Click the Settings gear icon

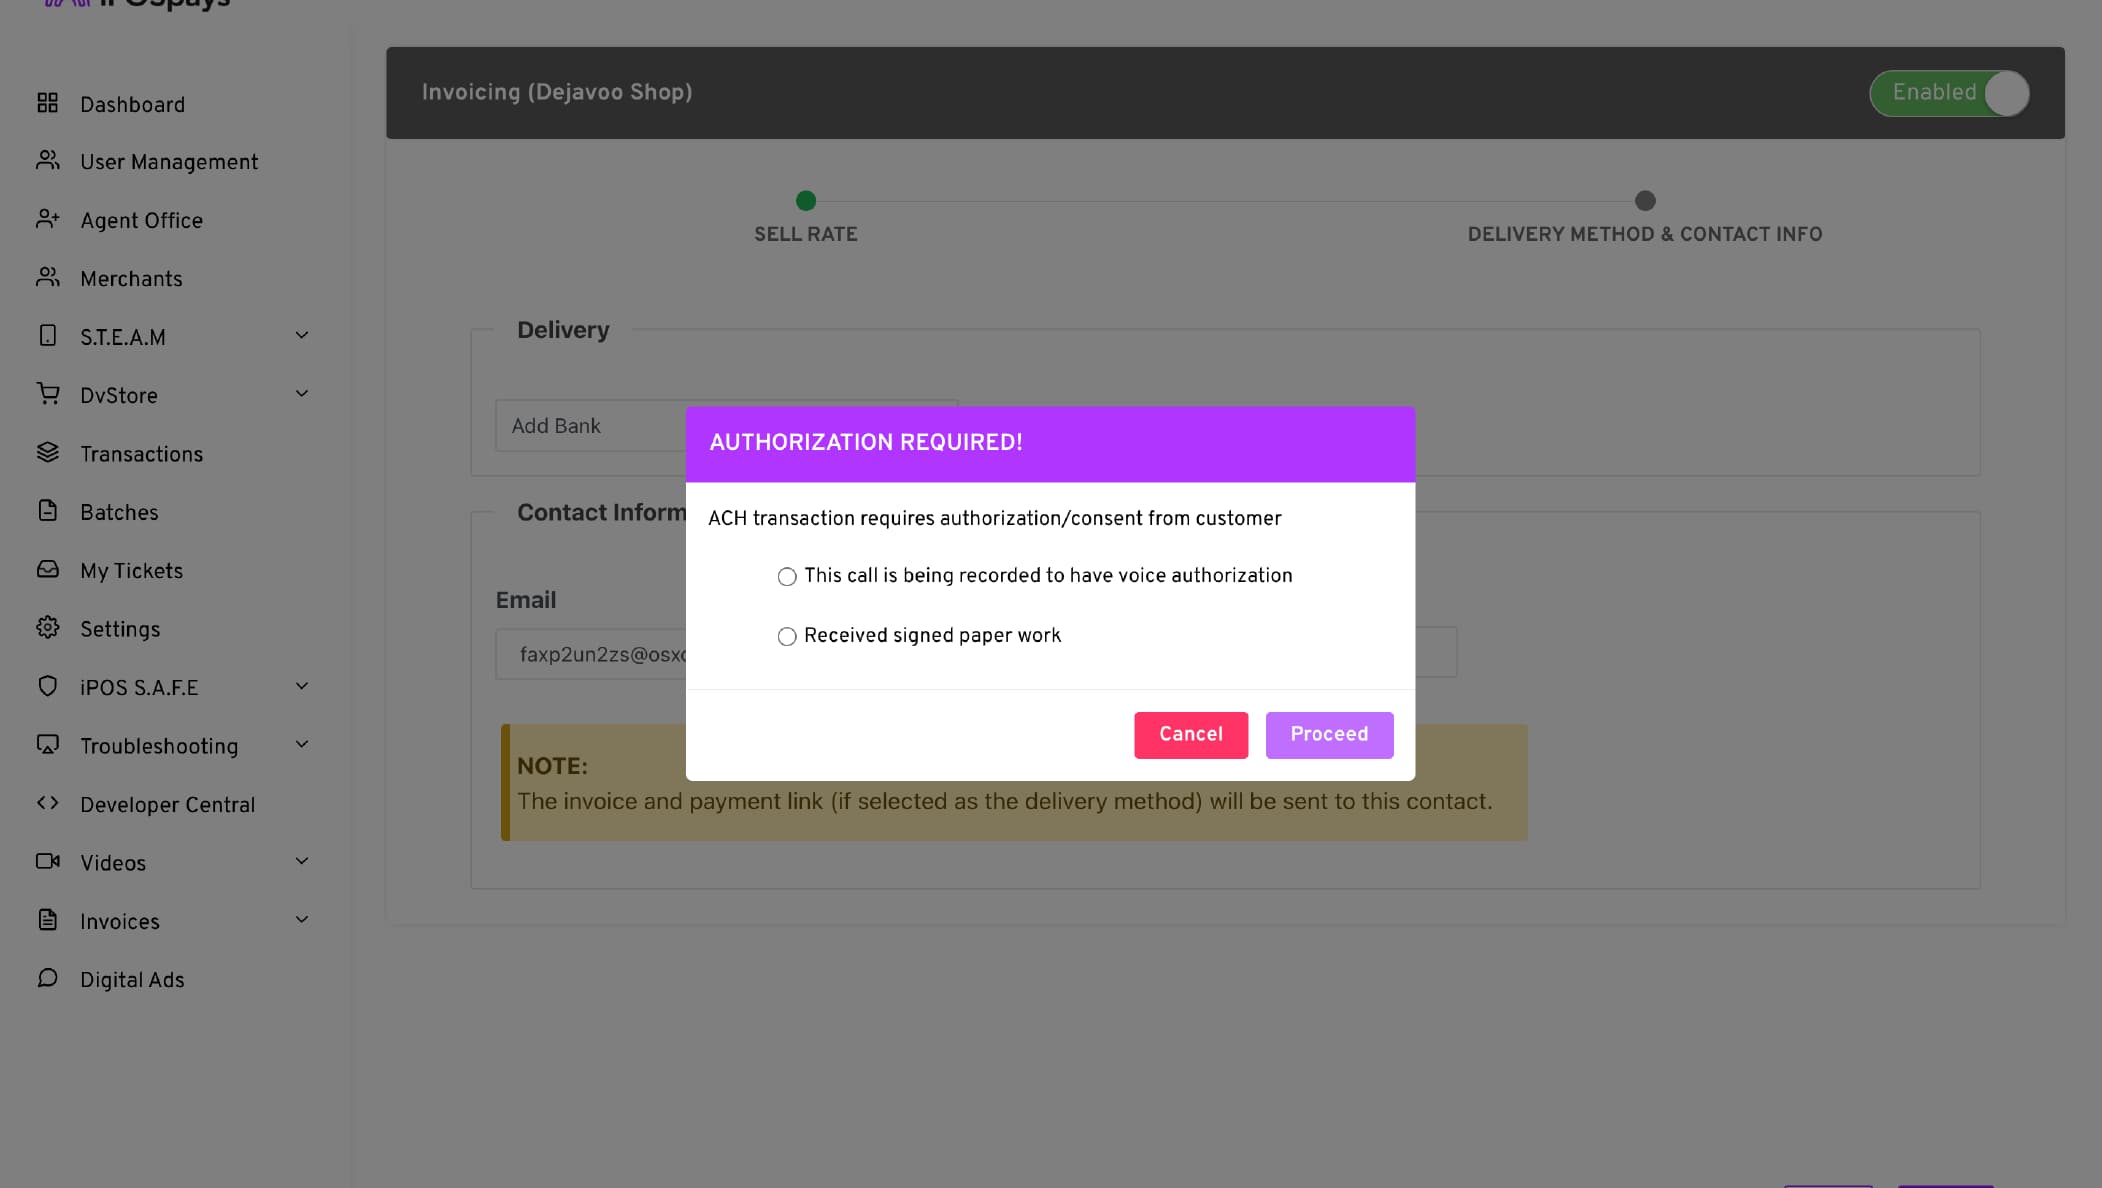47,628
